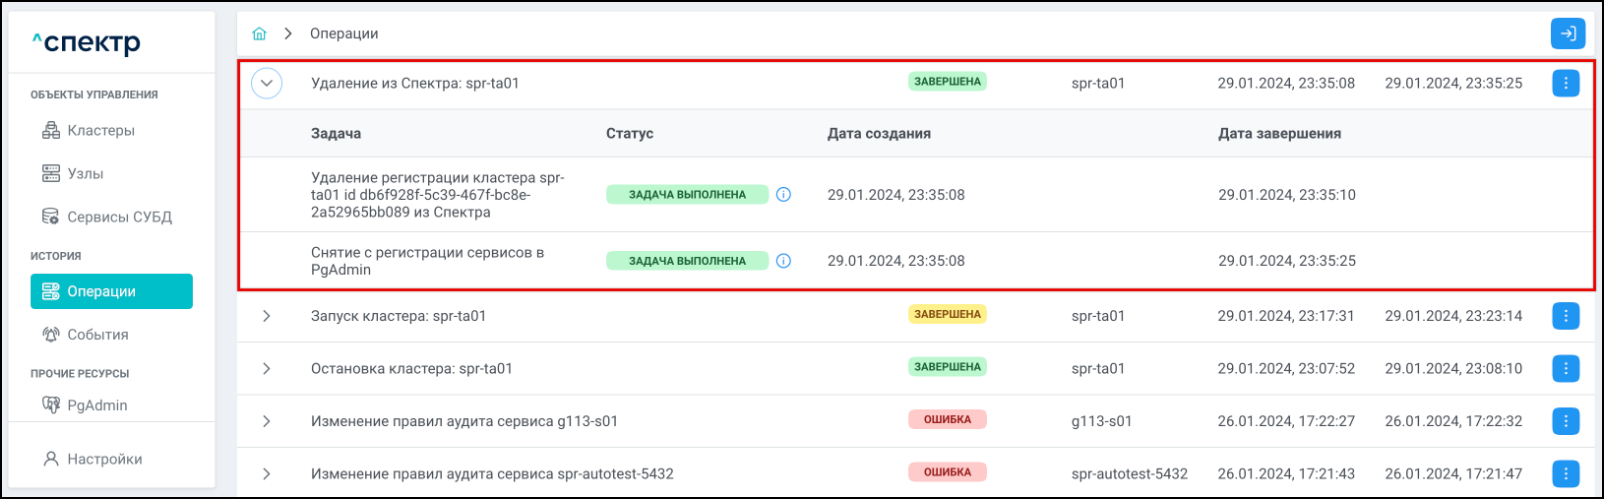Expand the g113-s01 audit rules operation
This screenshot has height=500, width=1604.
click(267, 421)
